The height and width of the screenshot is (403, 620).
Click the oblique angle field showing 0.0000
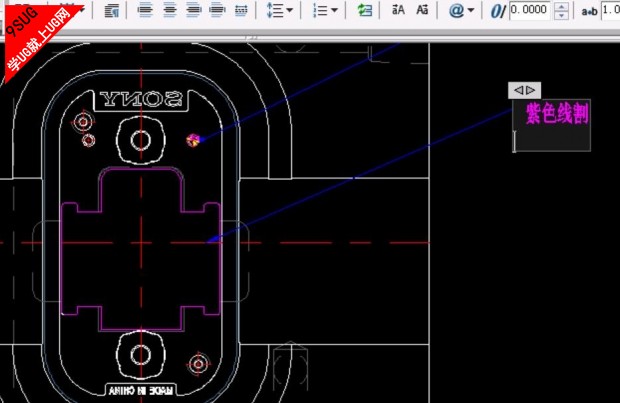point(529,11)
